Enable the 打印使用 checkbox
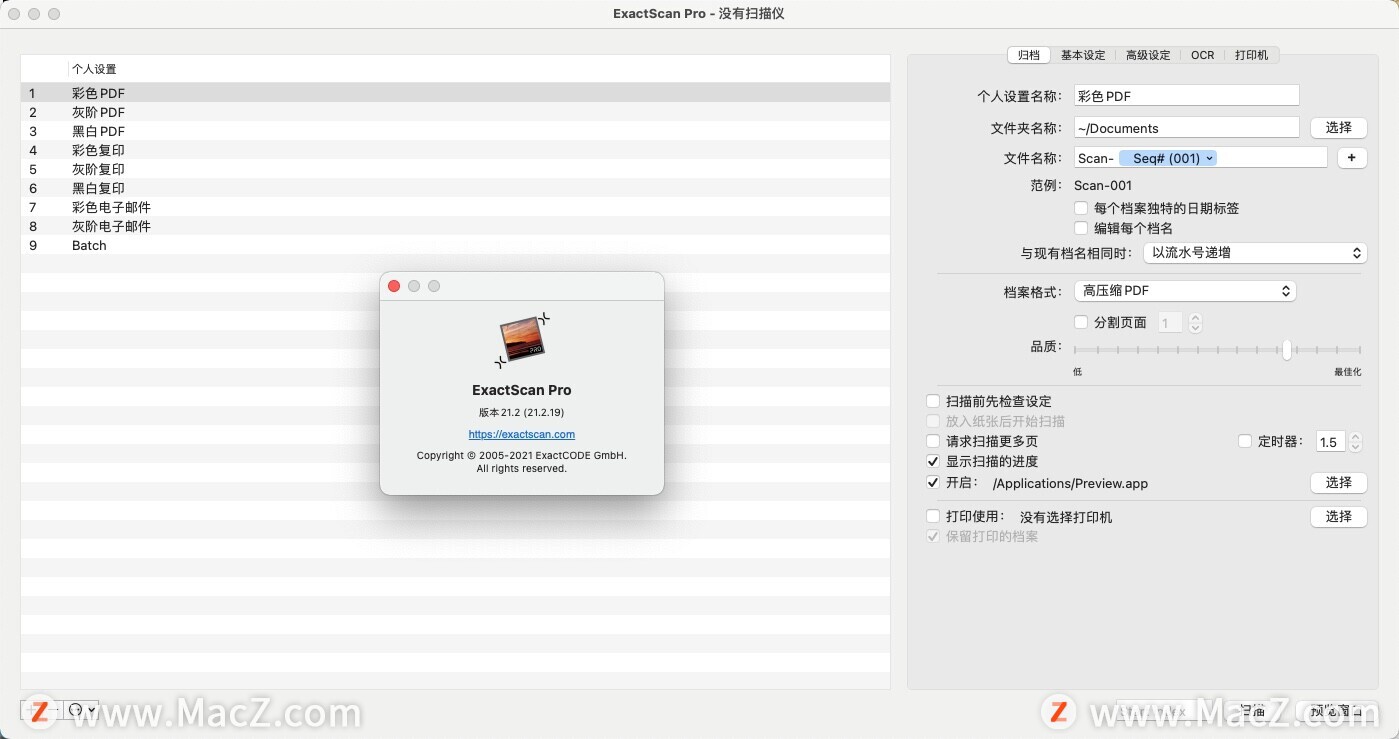Viewport: 1399px width, 739px height. click(x=933, y=516)
